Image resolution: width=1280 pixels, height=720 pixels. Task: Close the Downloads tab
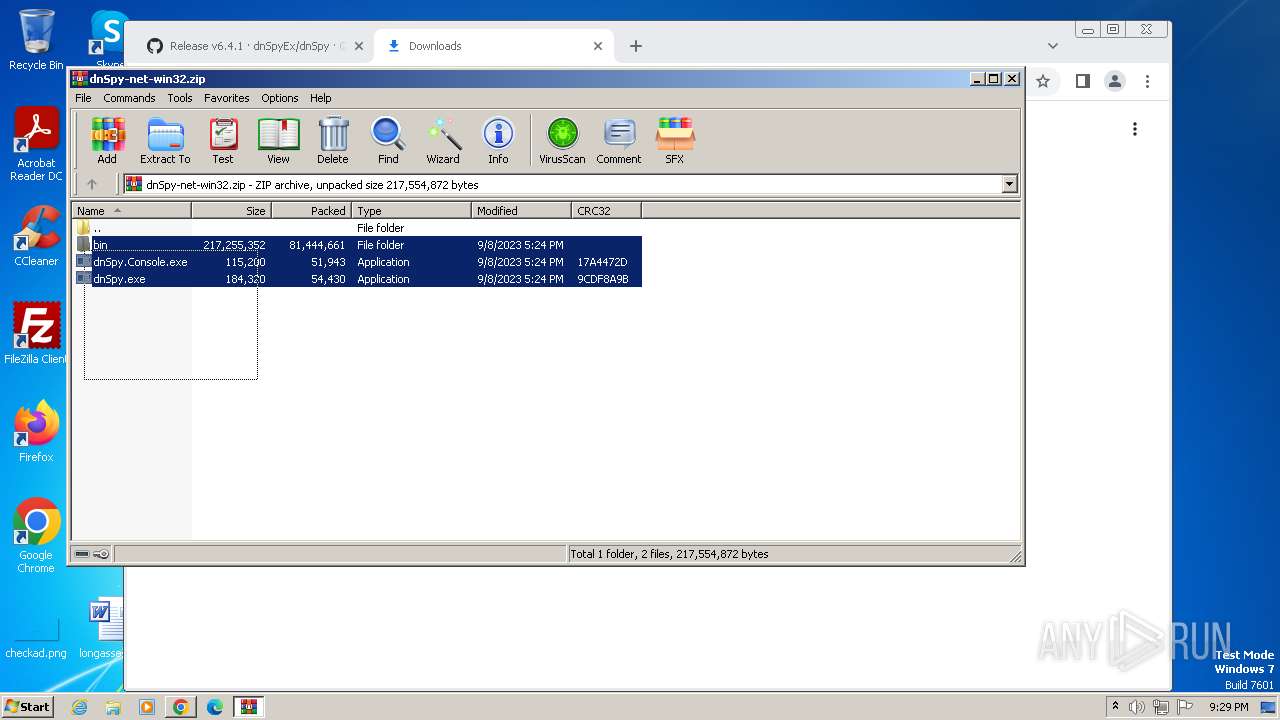(598, 46)
